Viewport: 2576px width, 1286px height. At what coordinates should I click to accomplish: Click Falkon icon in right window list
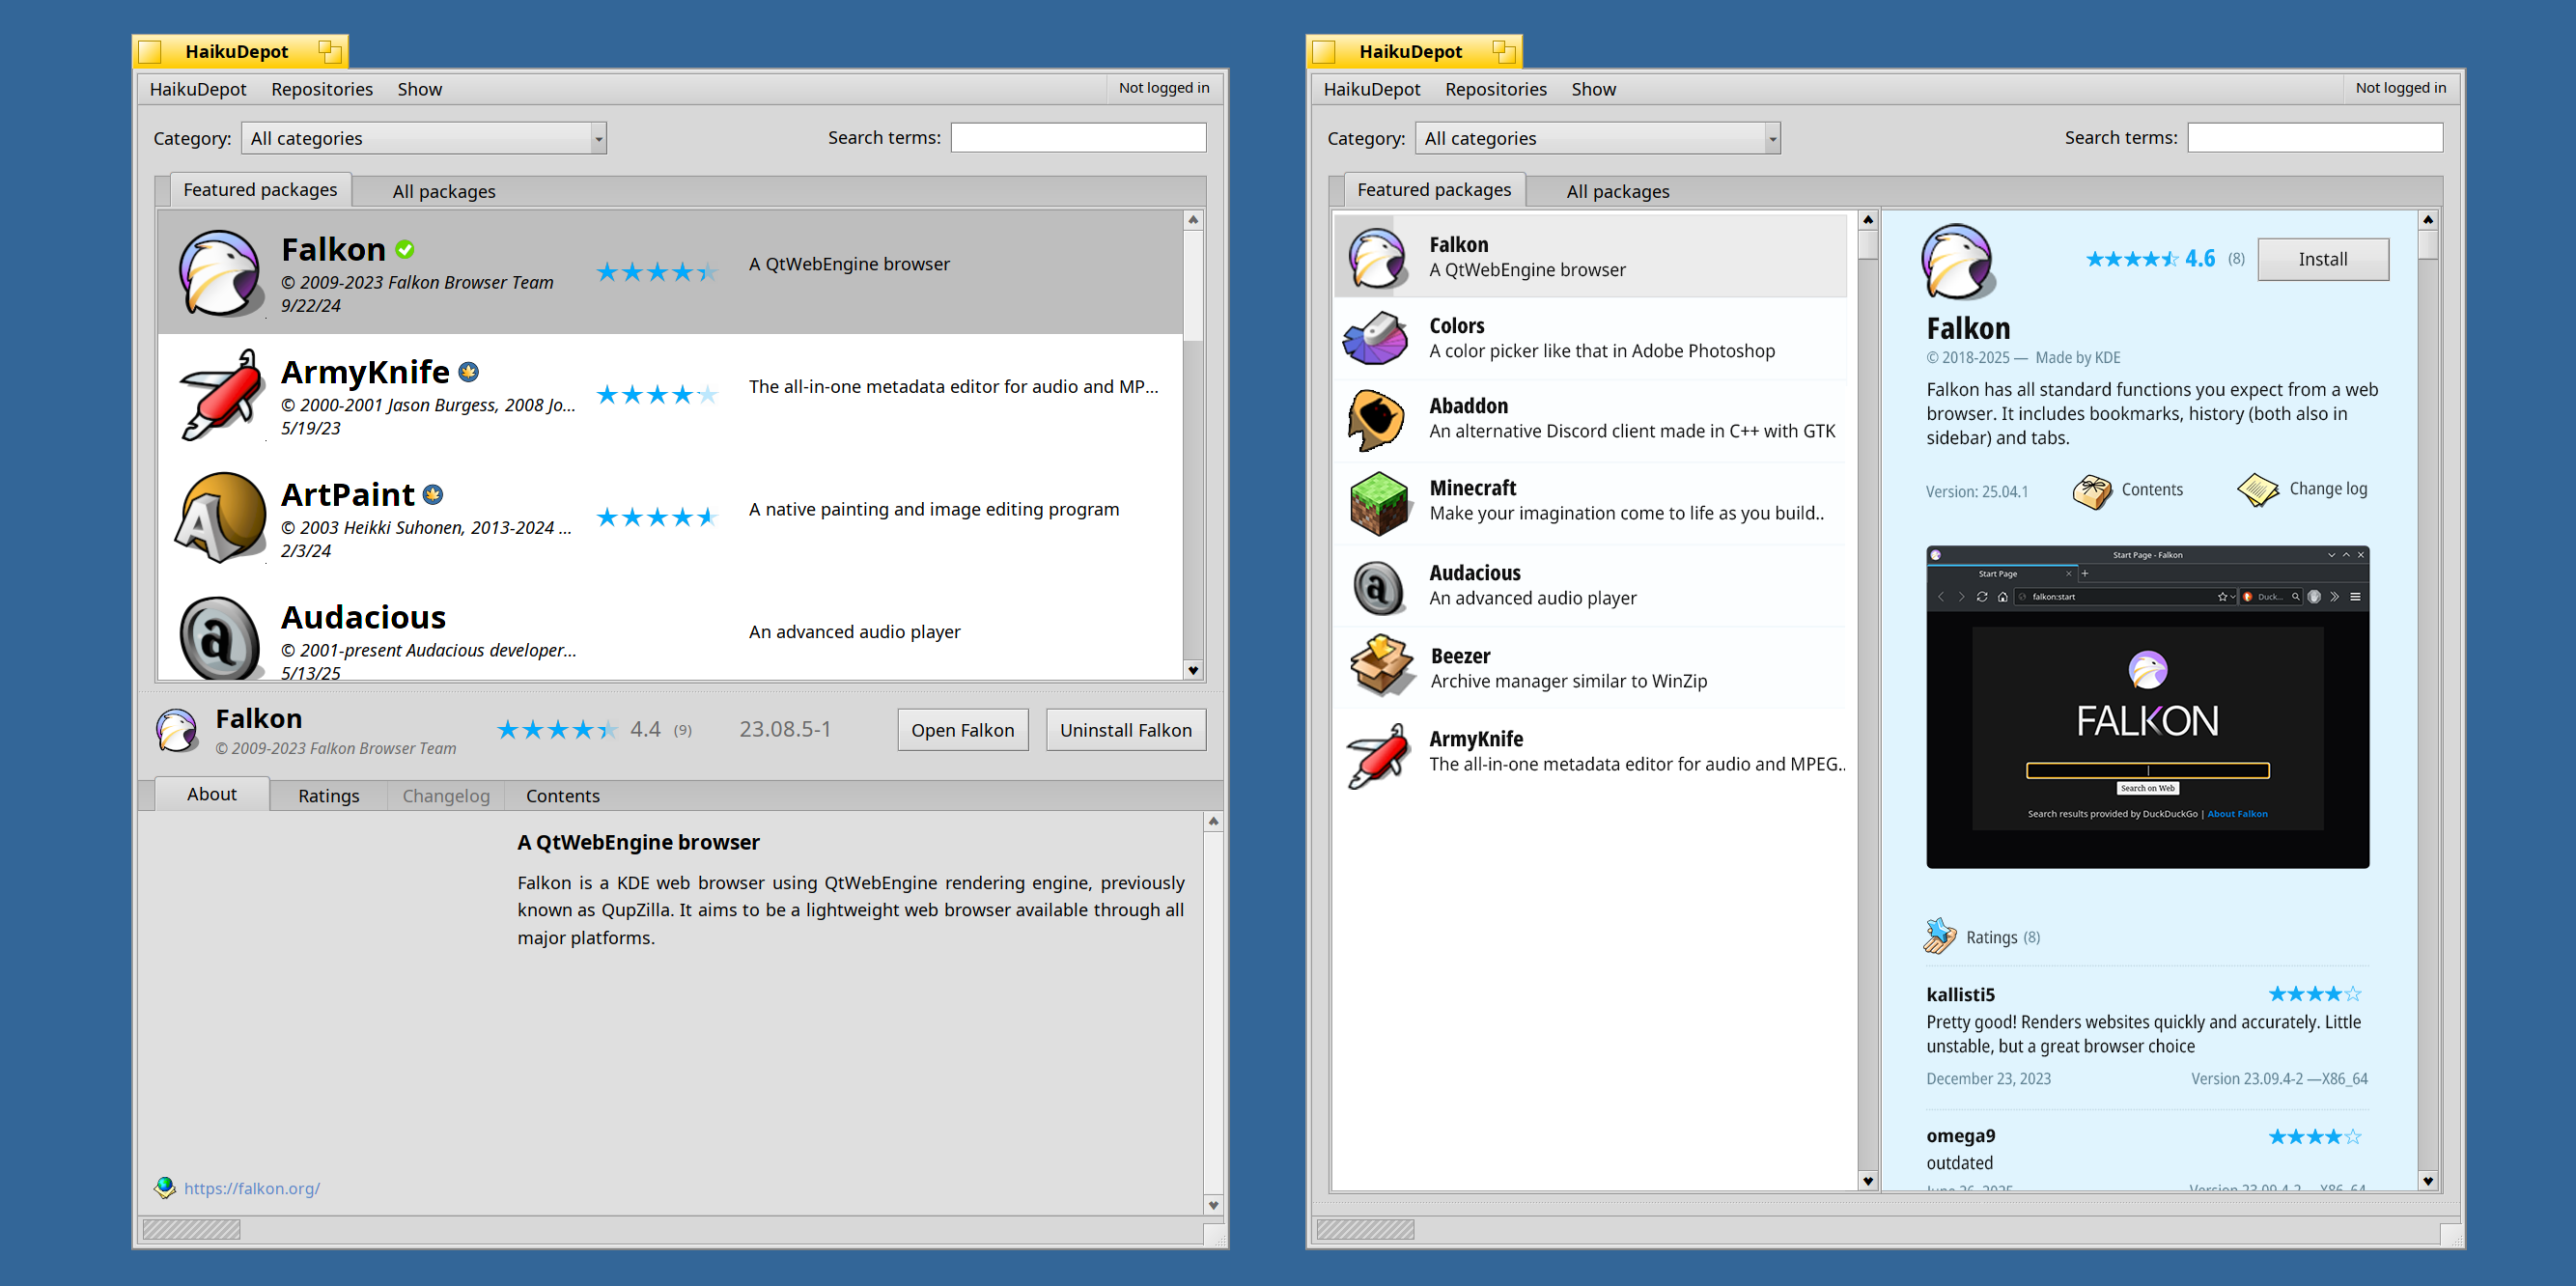coord(1377,257)
